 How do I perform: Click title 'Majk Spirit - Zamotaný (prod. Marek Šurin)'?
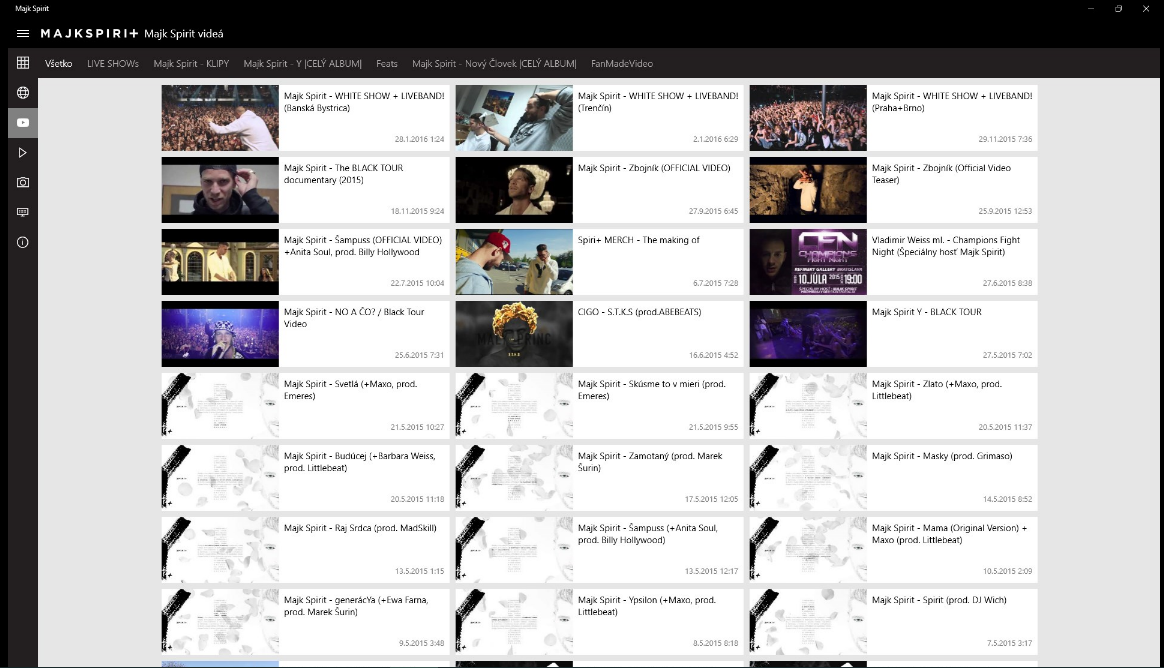[650, 462]
